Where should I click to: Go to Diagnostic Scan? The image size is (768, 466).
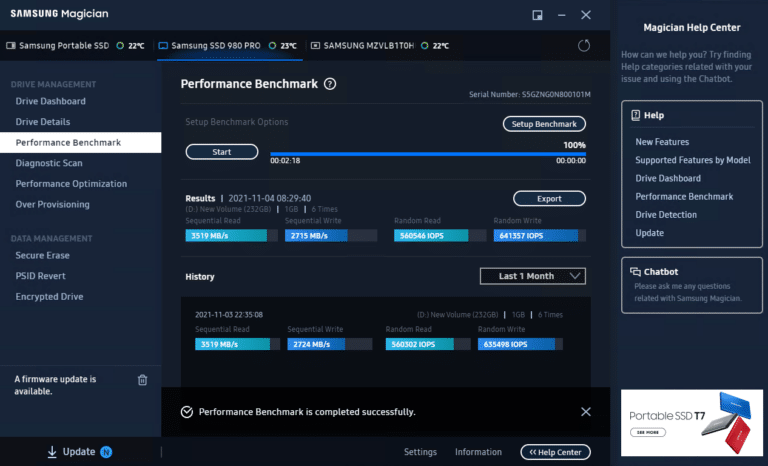(x=49, y=163)
